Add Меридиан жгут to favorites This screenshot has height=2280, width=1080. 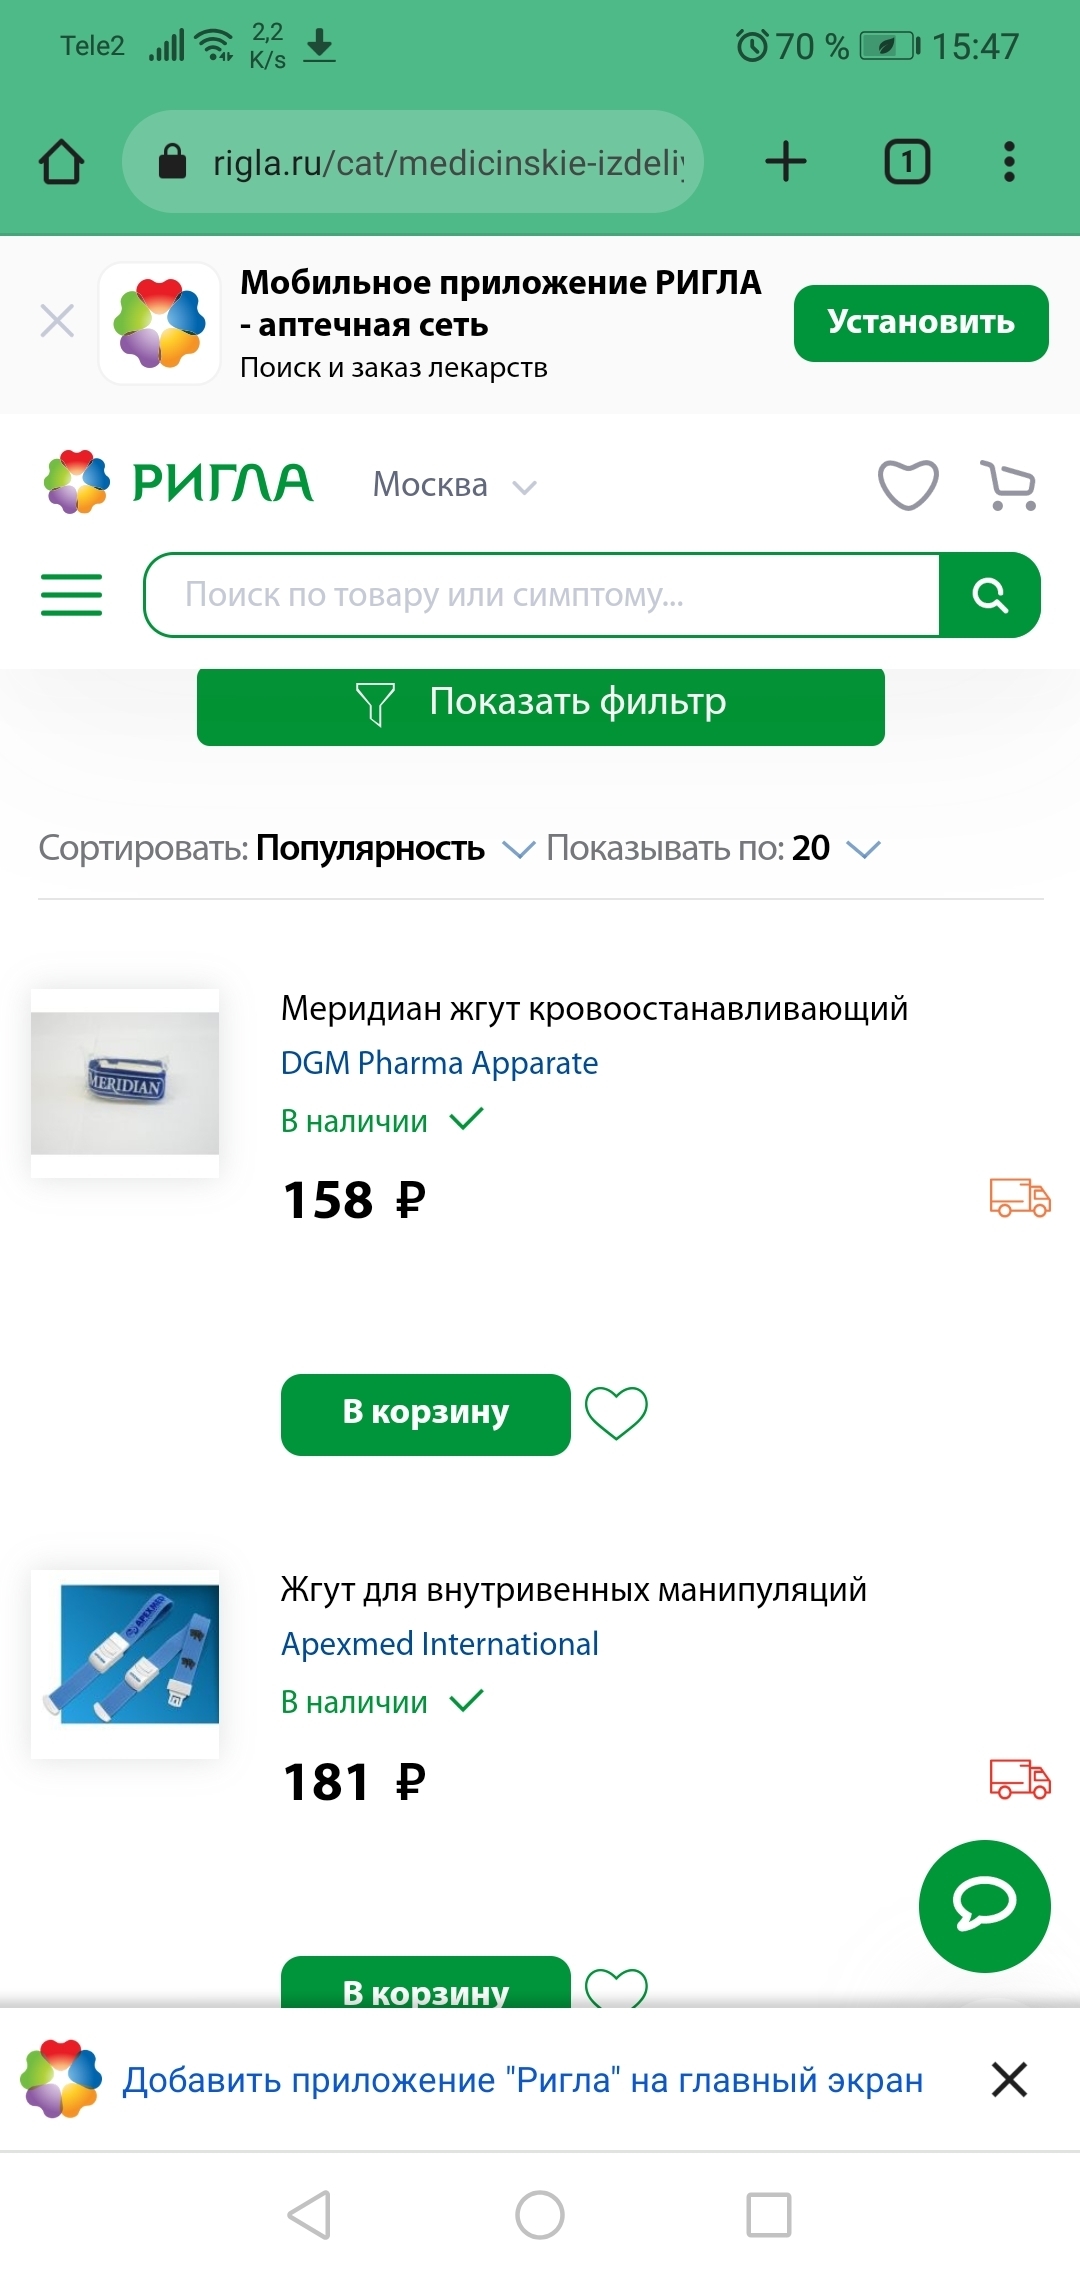616,1413
